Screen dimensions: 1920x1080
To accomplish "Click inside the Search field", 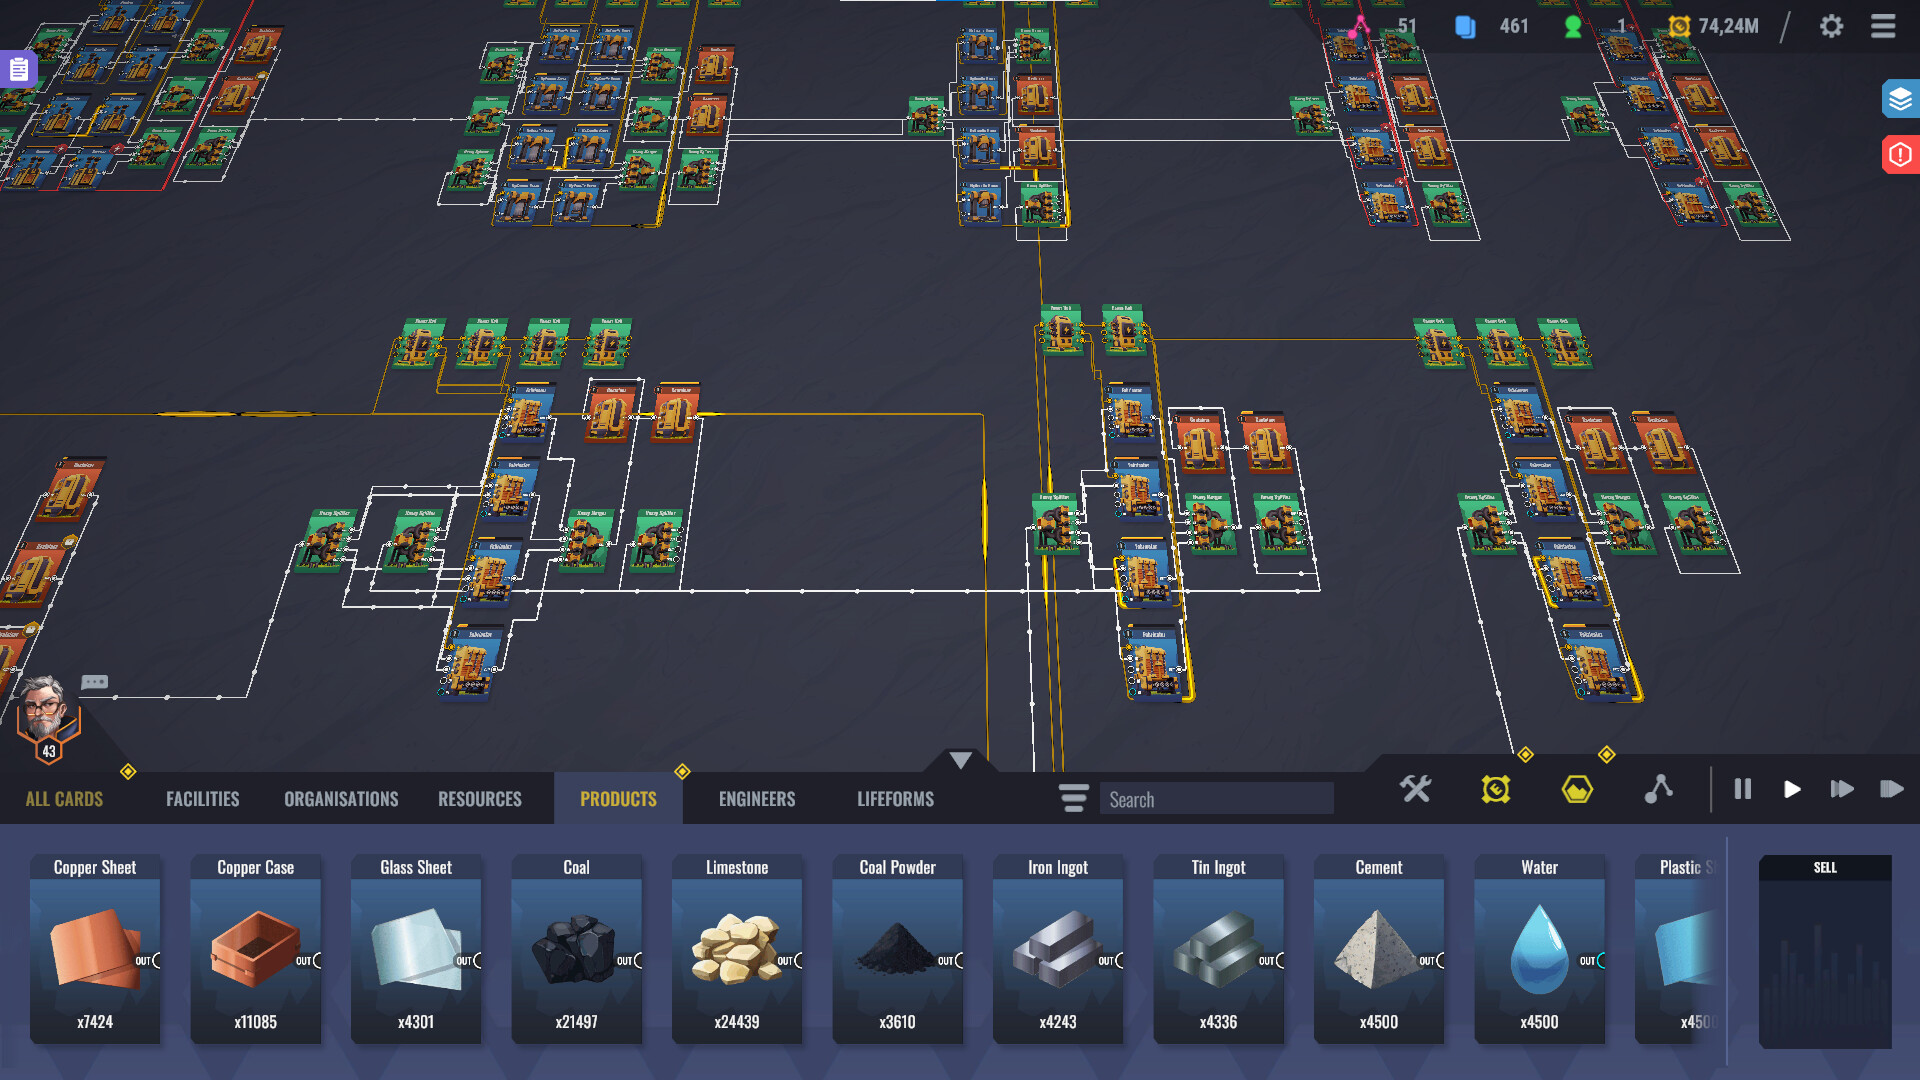I will (x=1216, y=799).
